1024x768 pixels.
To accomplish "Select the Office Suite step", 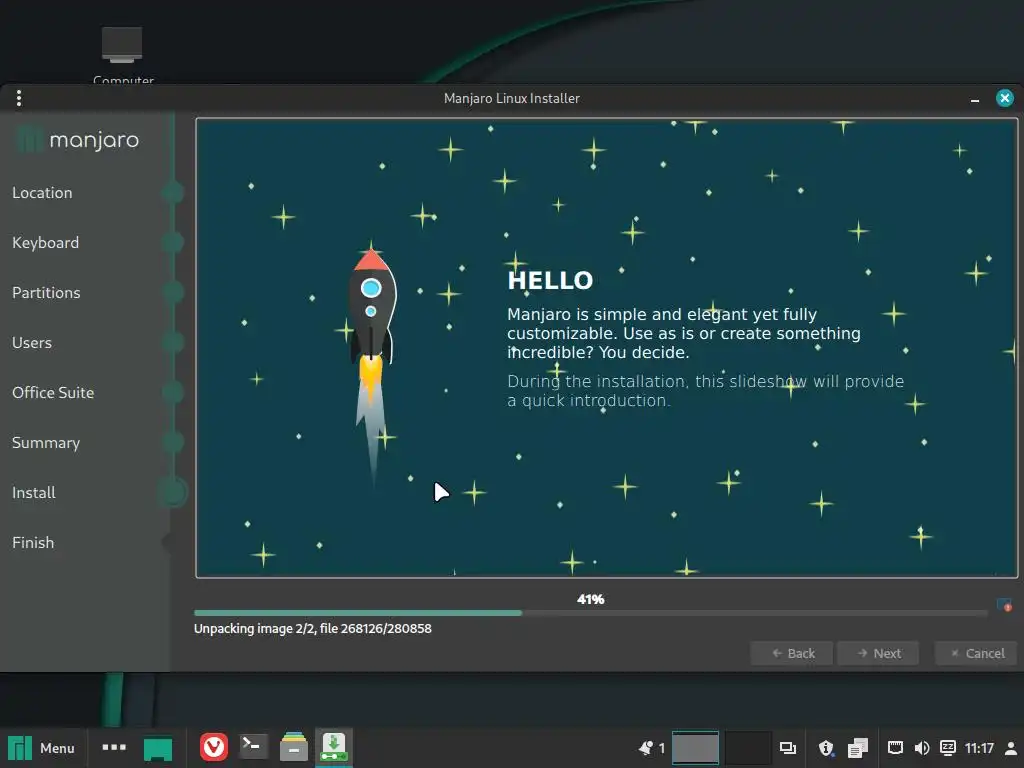I will [53, 392].
